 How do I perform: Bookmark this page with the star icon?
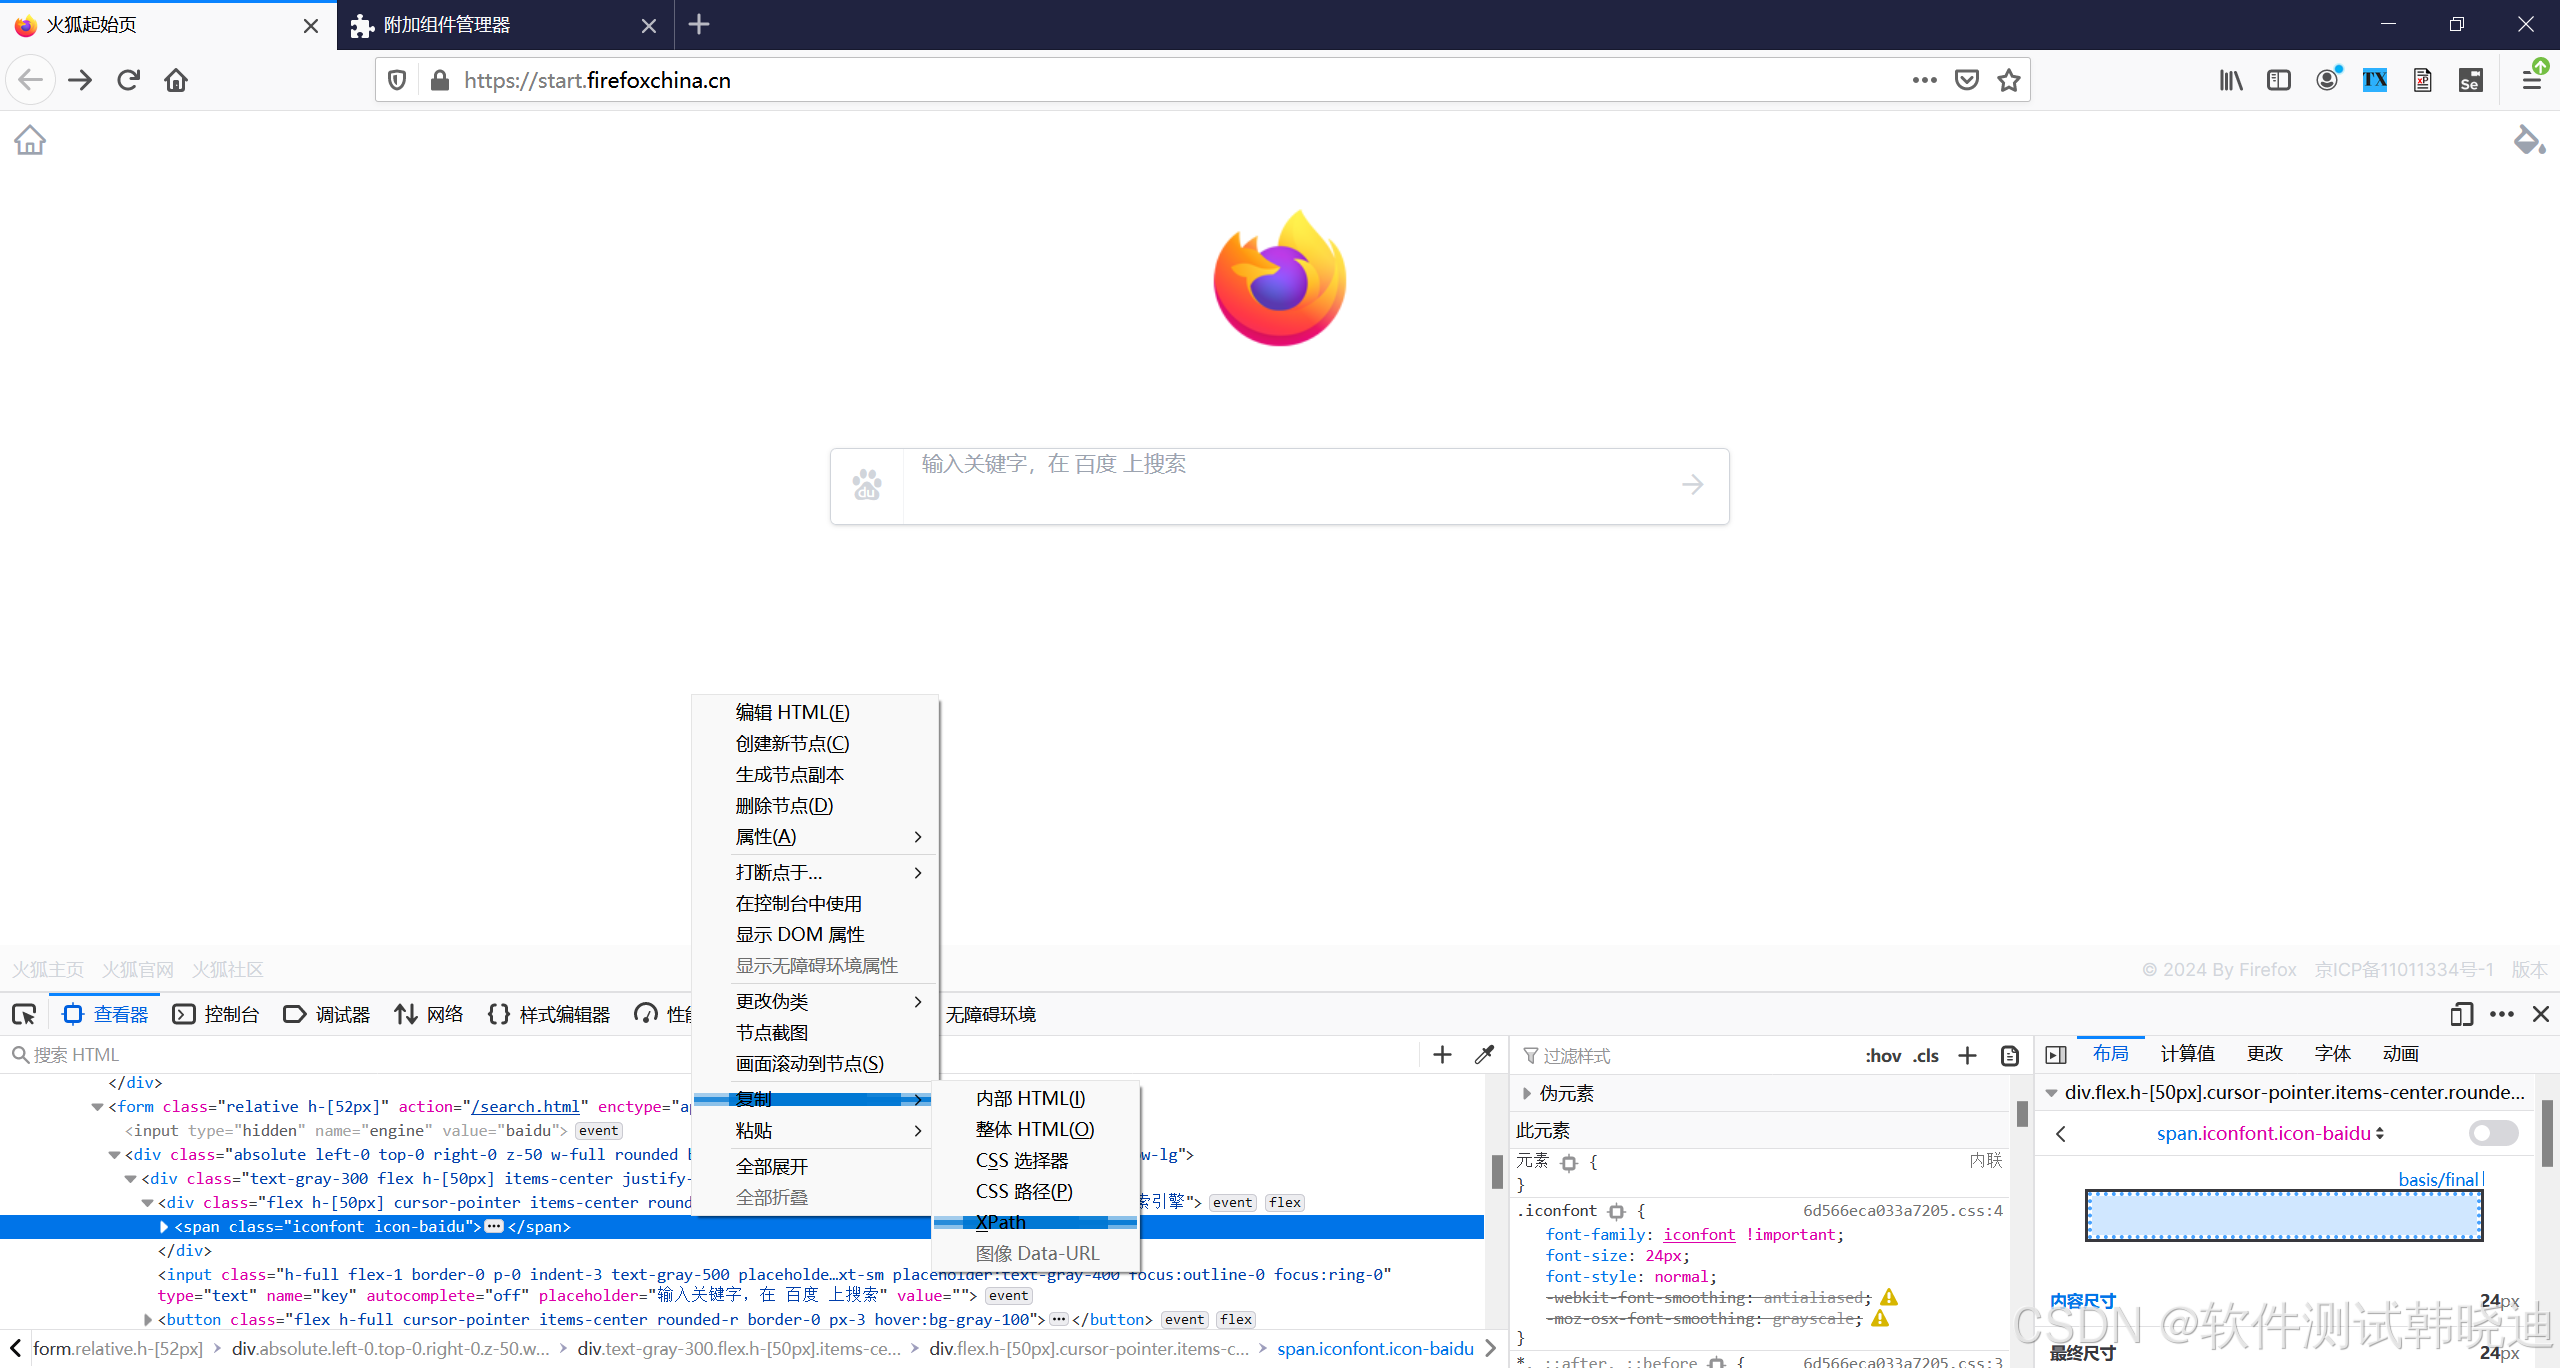(x=2009, y=80)
